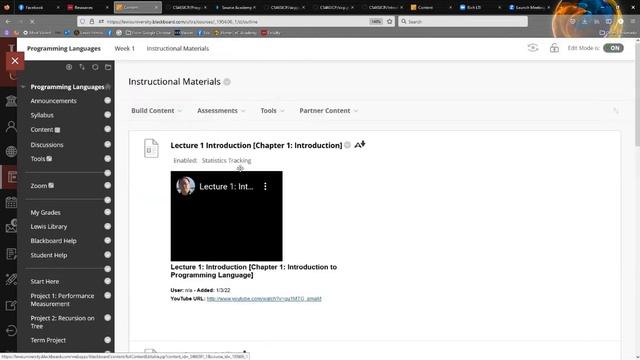Click folder view icon in course menu header
The width and height of the screenshot is (640, 360).
click(108, 67)
